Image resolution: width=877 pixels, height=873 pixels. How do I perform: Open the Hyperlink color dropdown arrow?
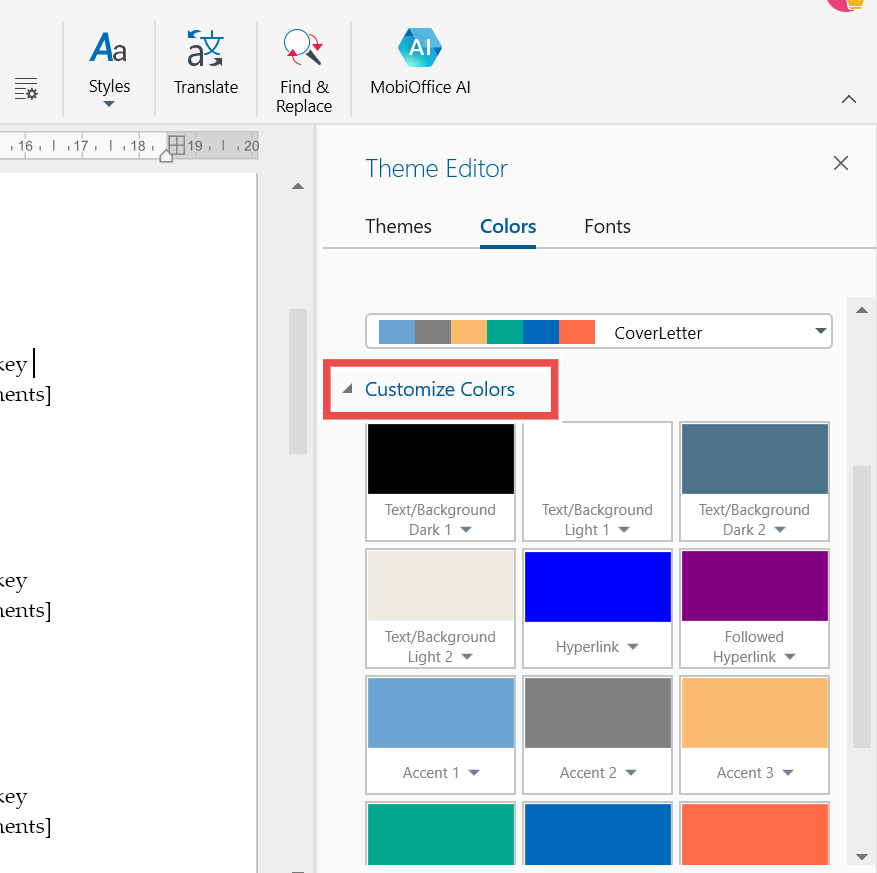(633, 647)
